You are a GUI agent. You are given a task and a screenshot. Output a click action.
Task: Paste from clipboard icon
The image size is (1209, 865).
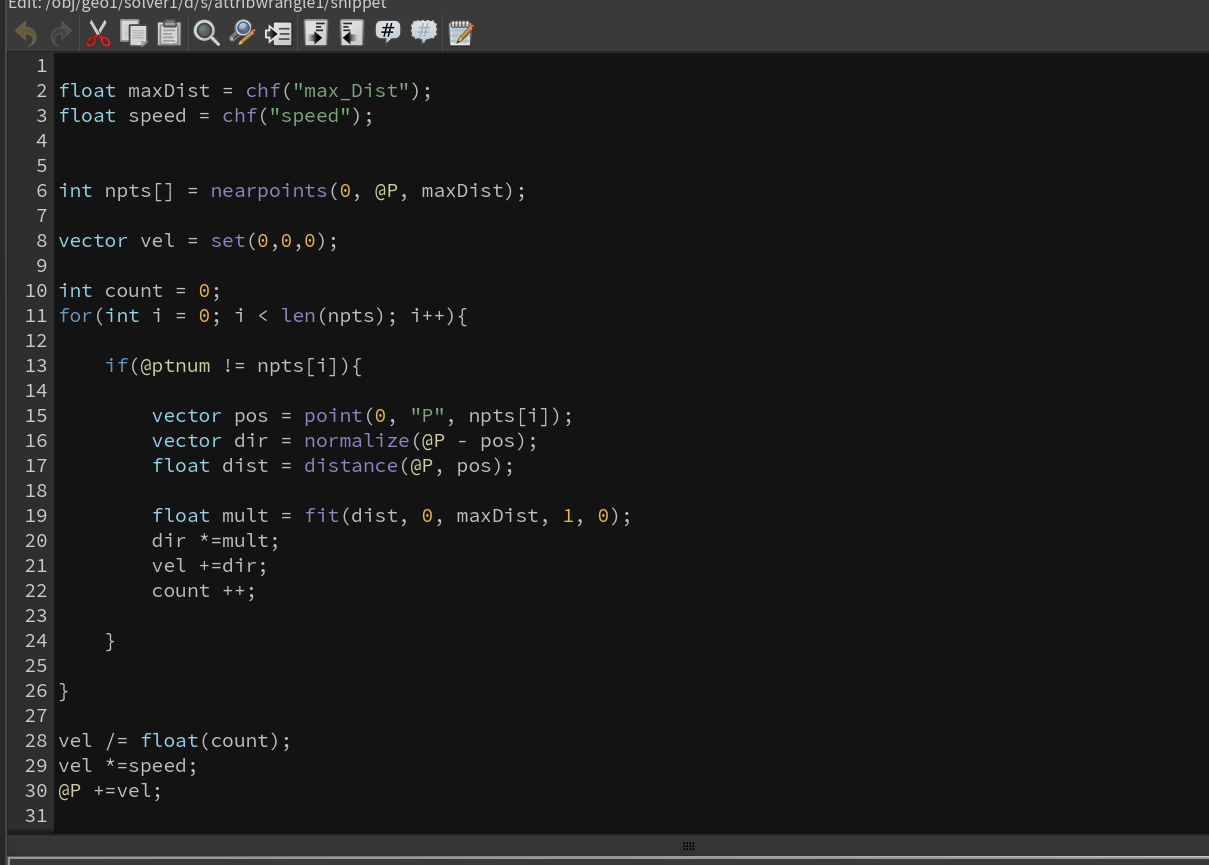(x=169, y=34)
